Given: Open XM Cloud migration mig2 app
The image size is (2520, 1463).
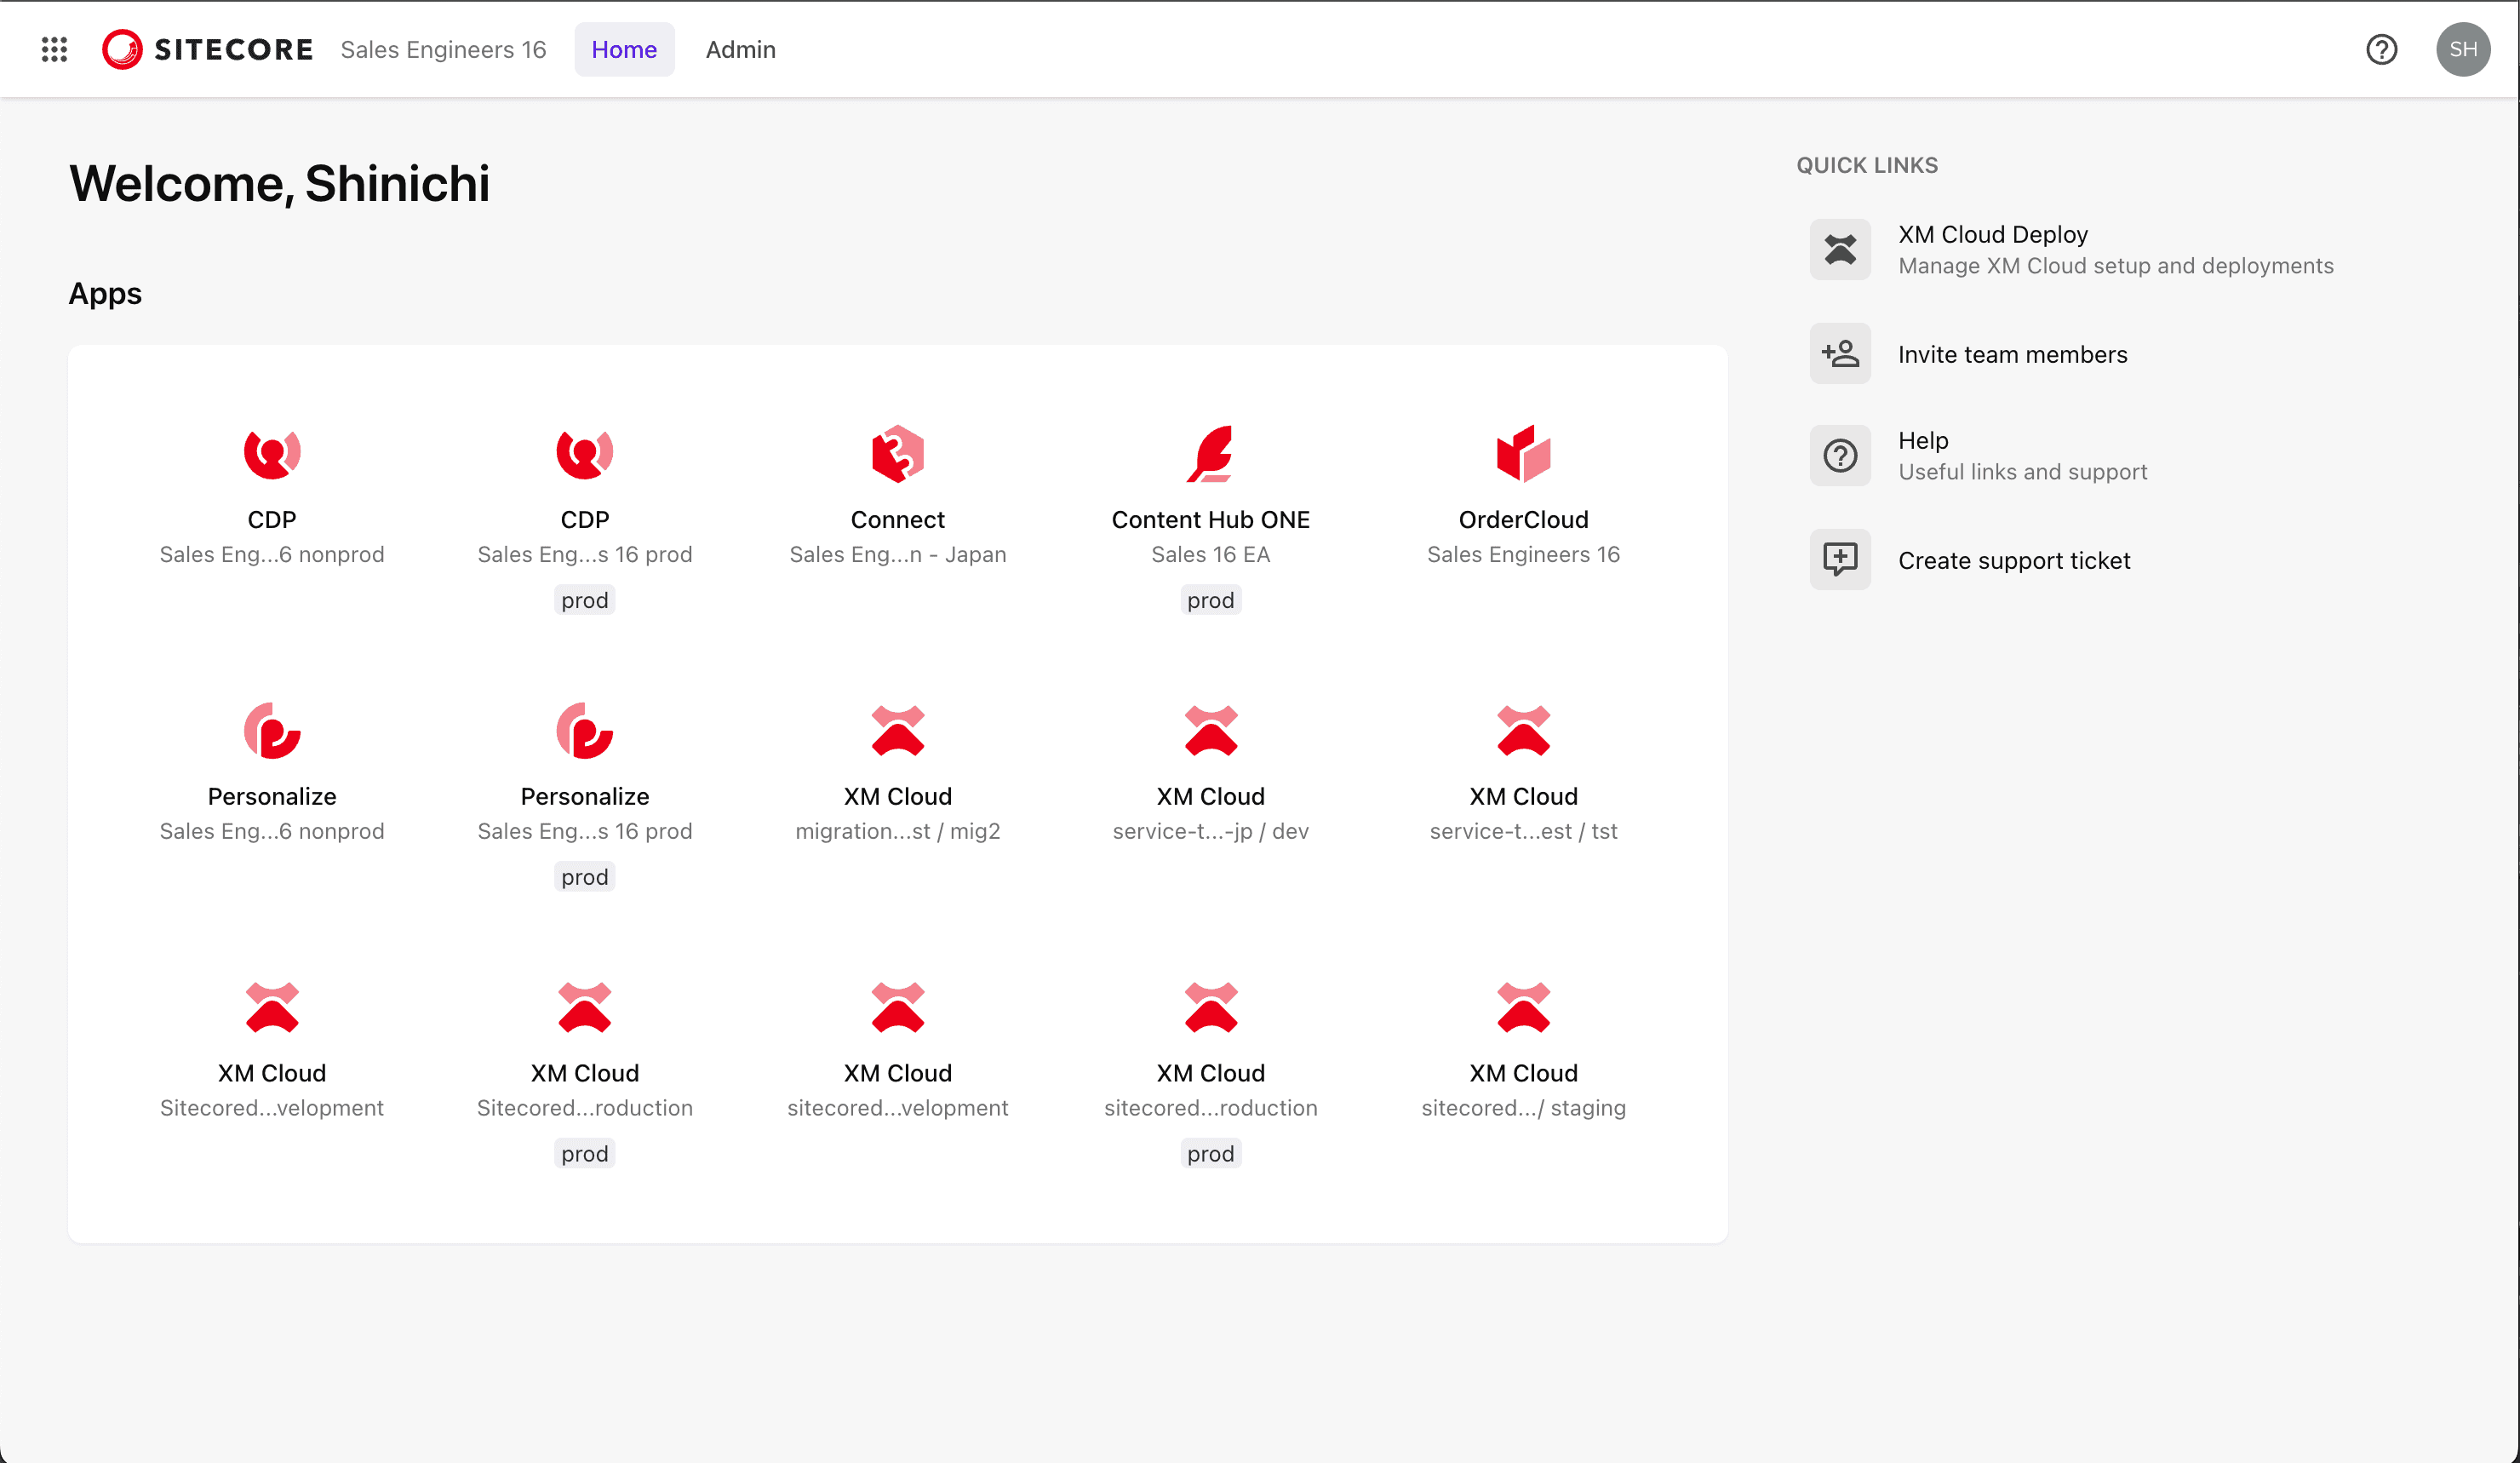Looking at the screenshot, I should click(897, 731).
